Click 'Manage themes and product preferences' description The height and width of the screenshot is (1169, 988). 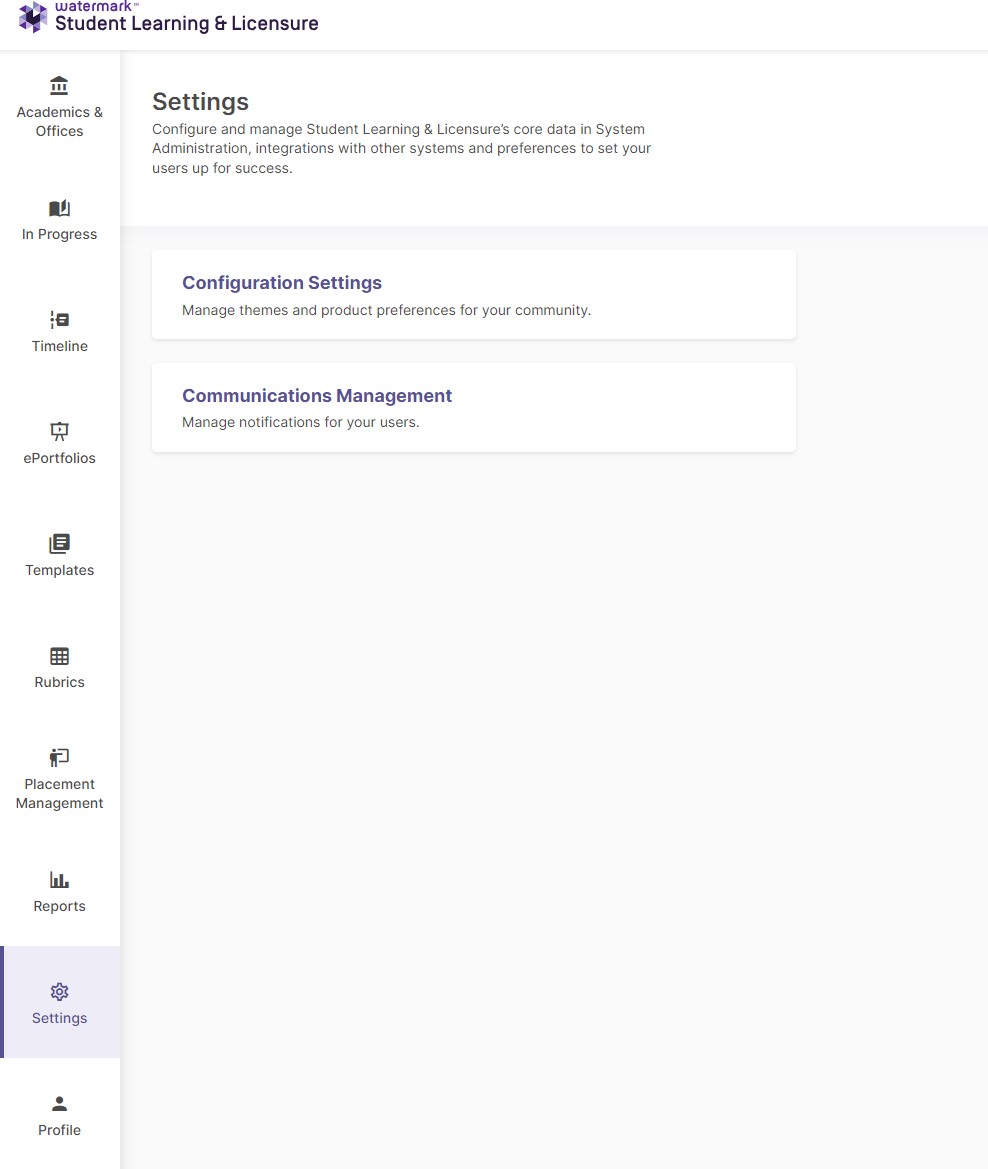[x=386, y=310]
